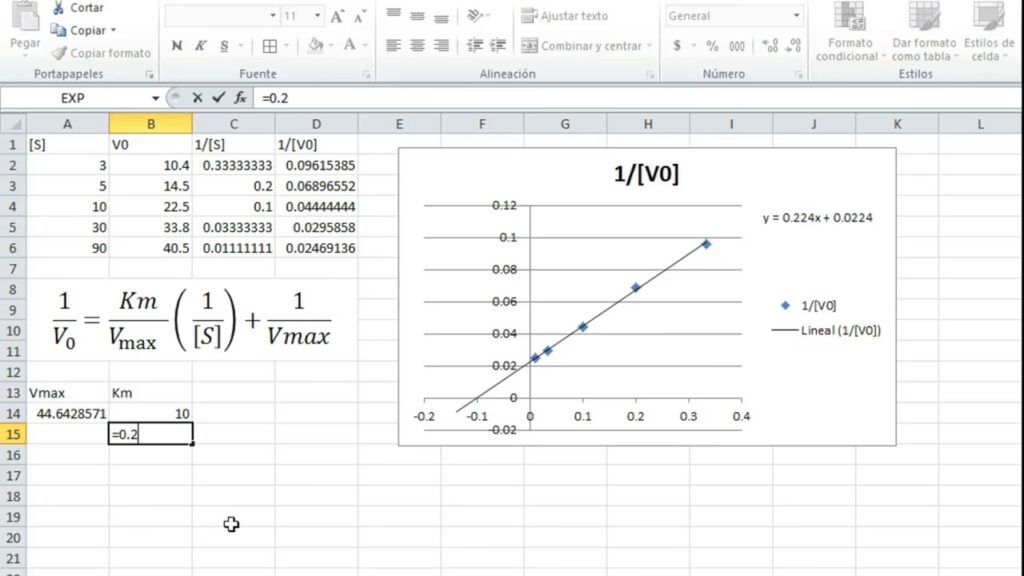Apply percent style to the cell
The width and height of the screenshot is (1024, 576).
(712, 46)
